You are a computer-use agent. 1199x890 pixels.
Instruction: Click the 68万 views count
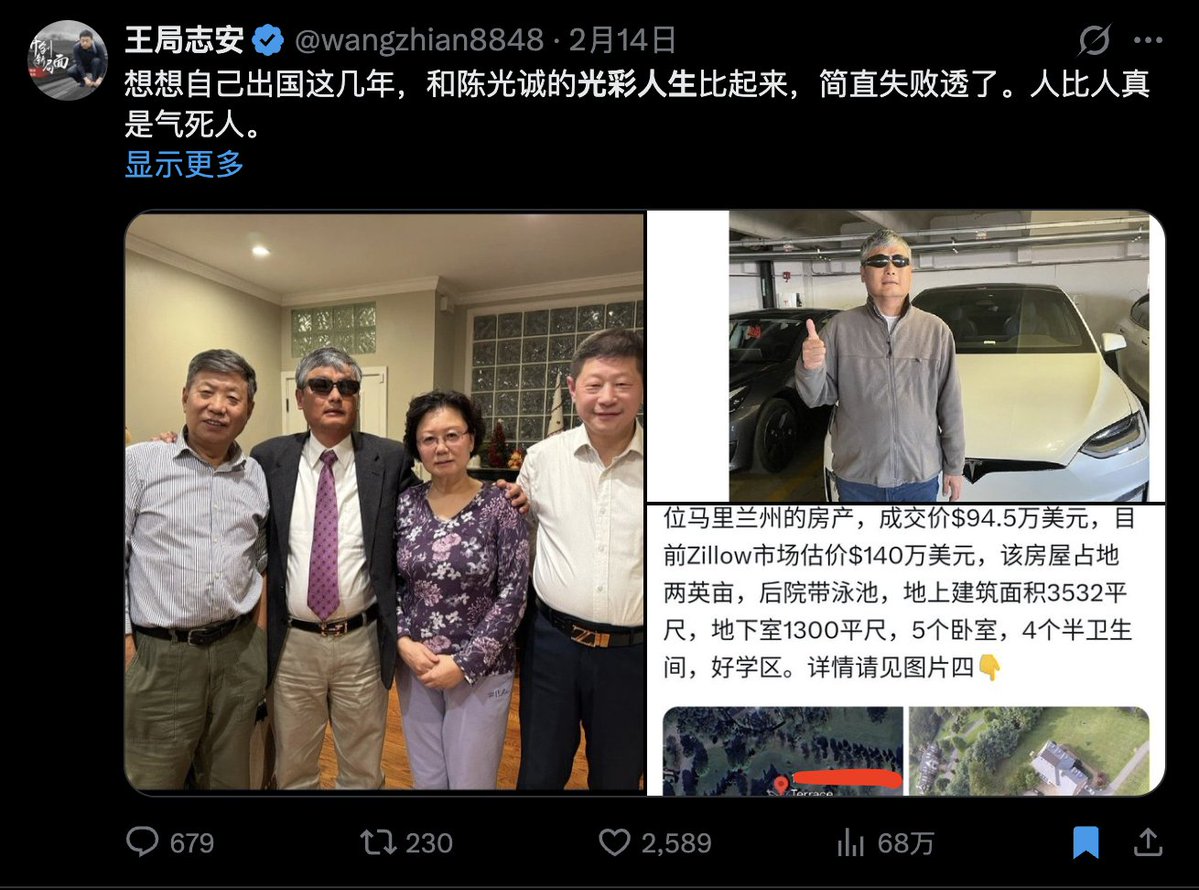(x=905, y=843)
